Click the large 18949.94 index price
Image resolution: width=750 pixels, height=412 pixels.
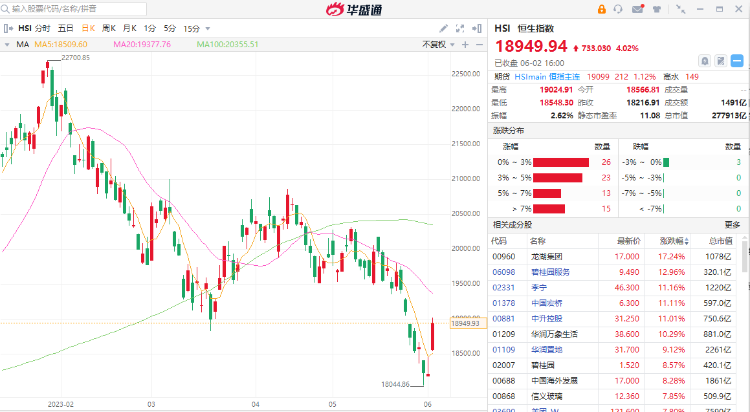[531, 46]
